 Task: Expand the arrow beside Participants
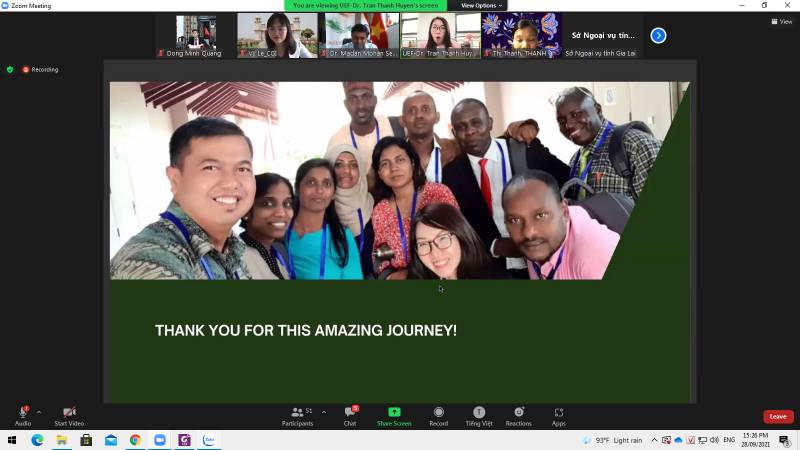click(x=323, y=411)
